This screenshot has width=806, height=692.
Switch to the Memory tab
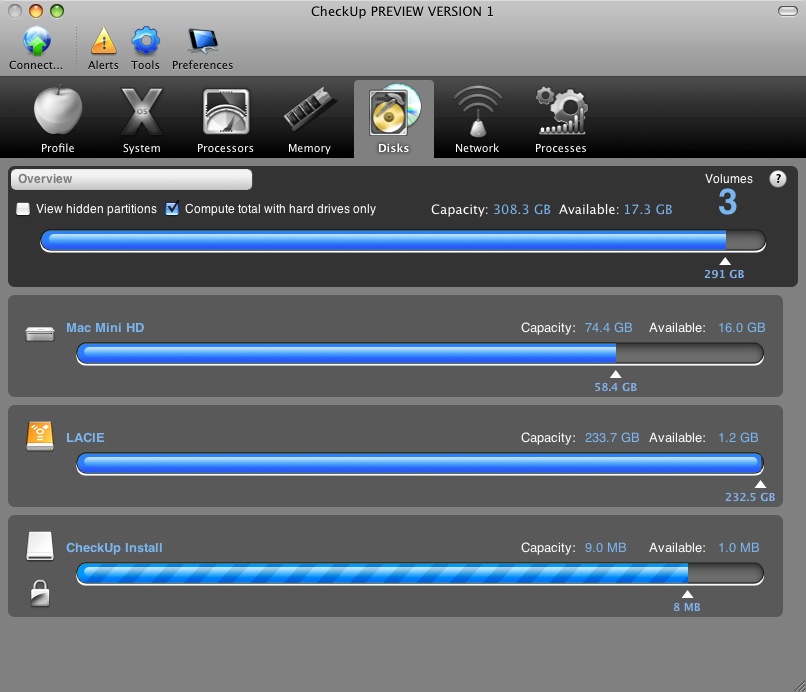[309, 119]
